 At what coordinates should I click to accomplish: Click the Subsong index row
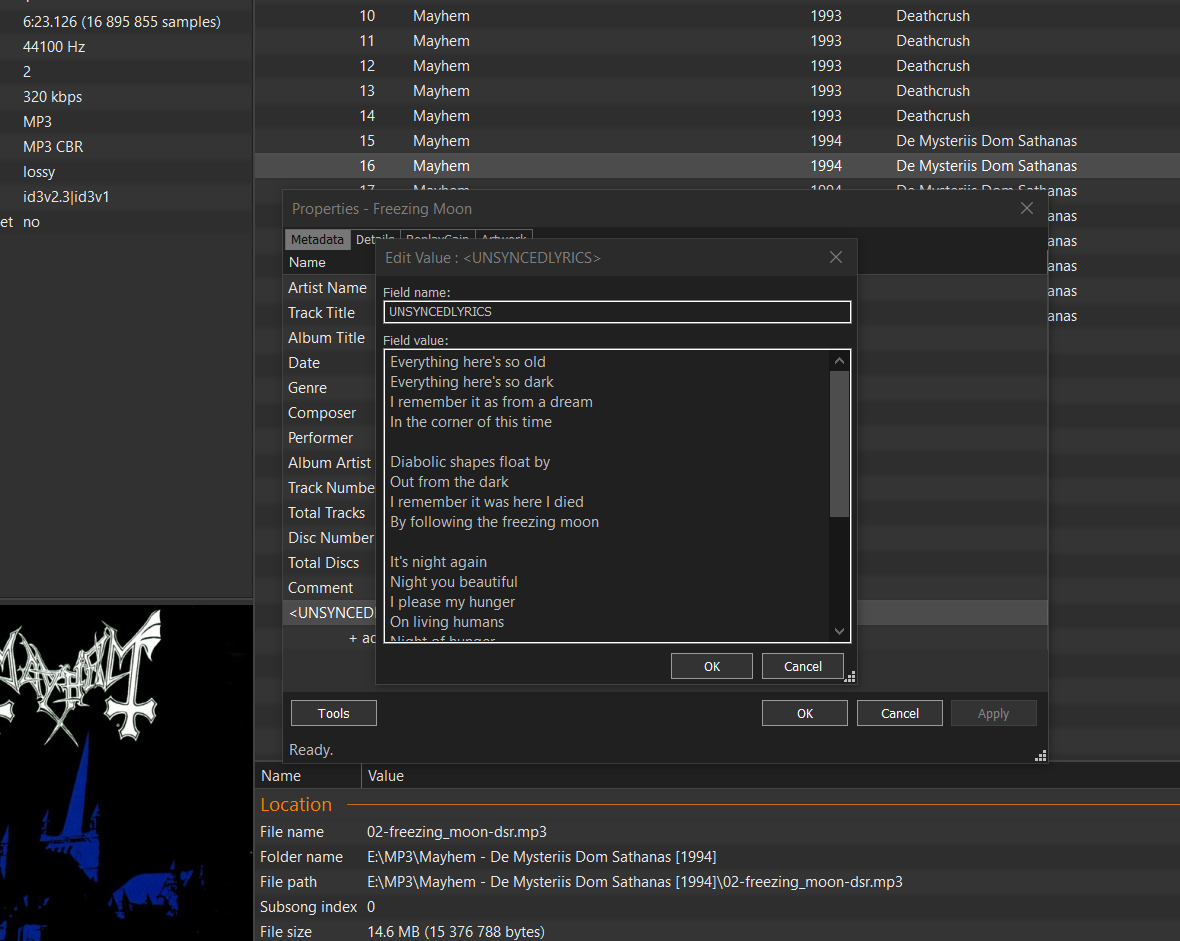pyautogui.click(x=717, y=906)
